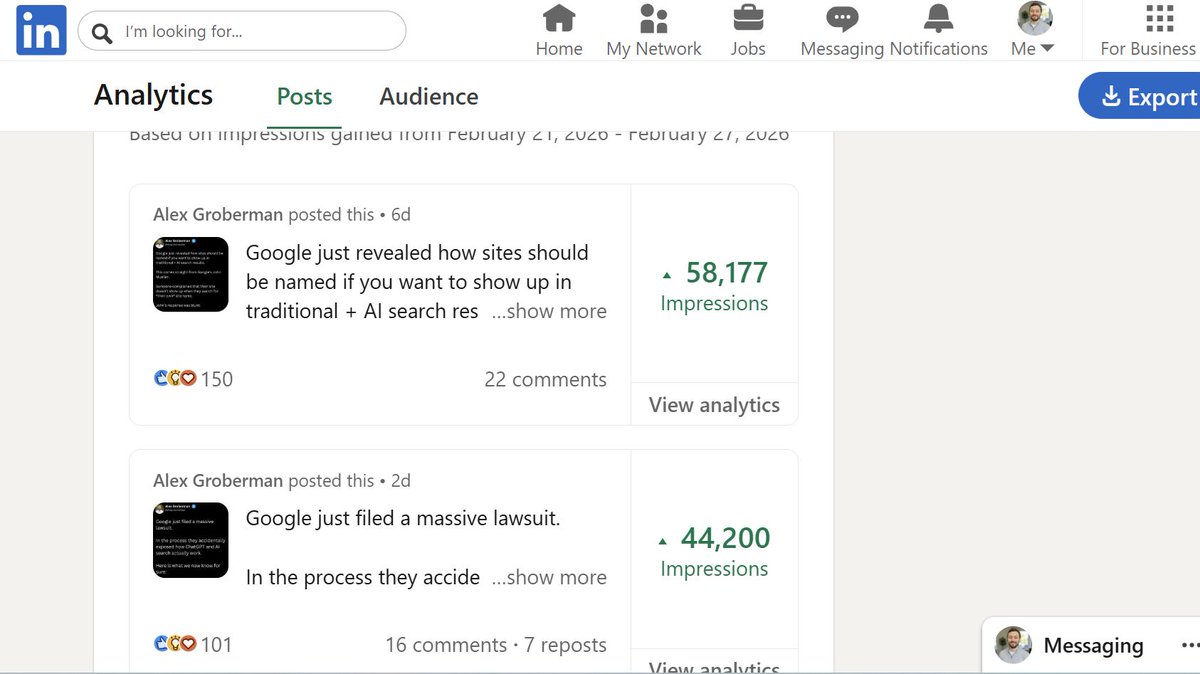Show more of the lawsuit post
This screenshot has width=1200, height=674.
click(x=549, y=577)
